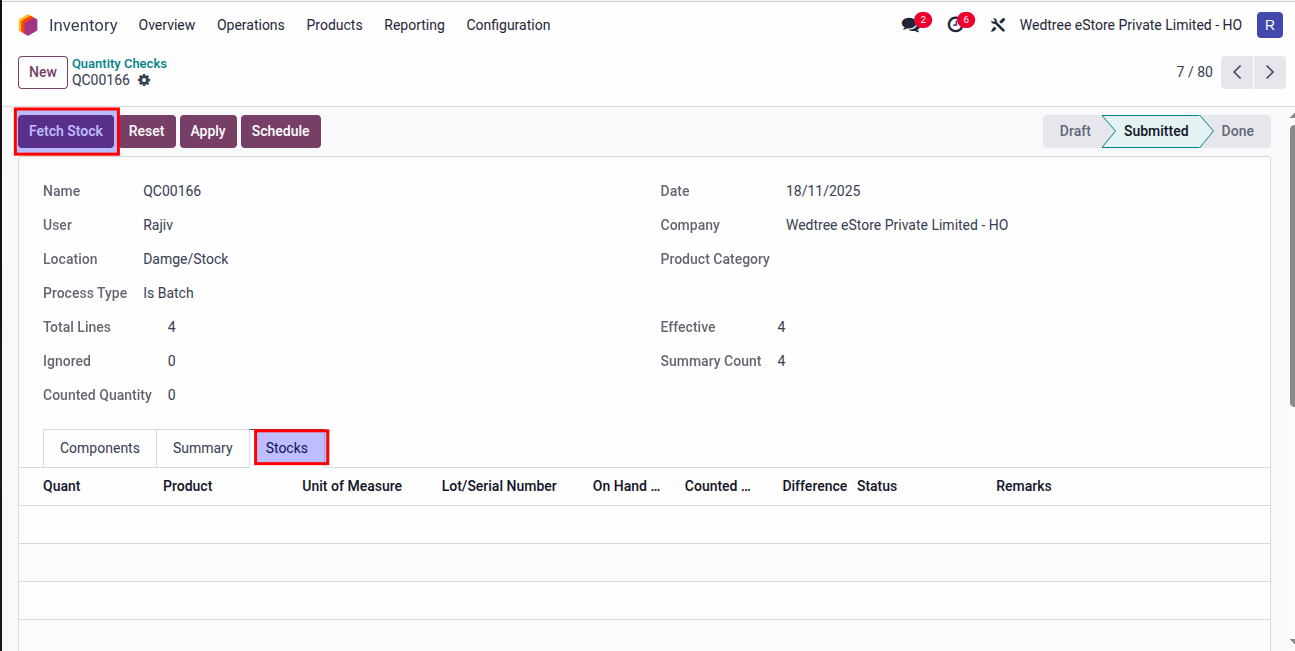
Task: Expand the Products menu
Action: tap(334, 25)
